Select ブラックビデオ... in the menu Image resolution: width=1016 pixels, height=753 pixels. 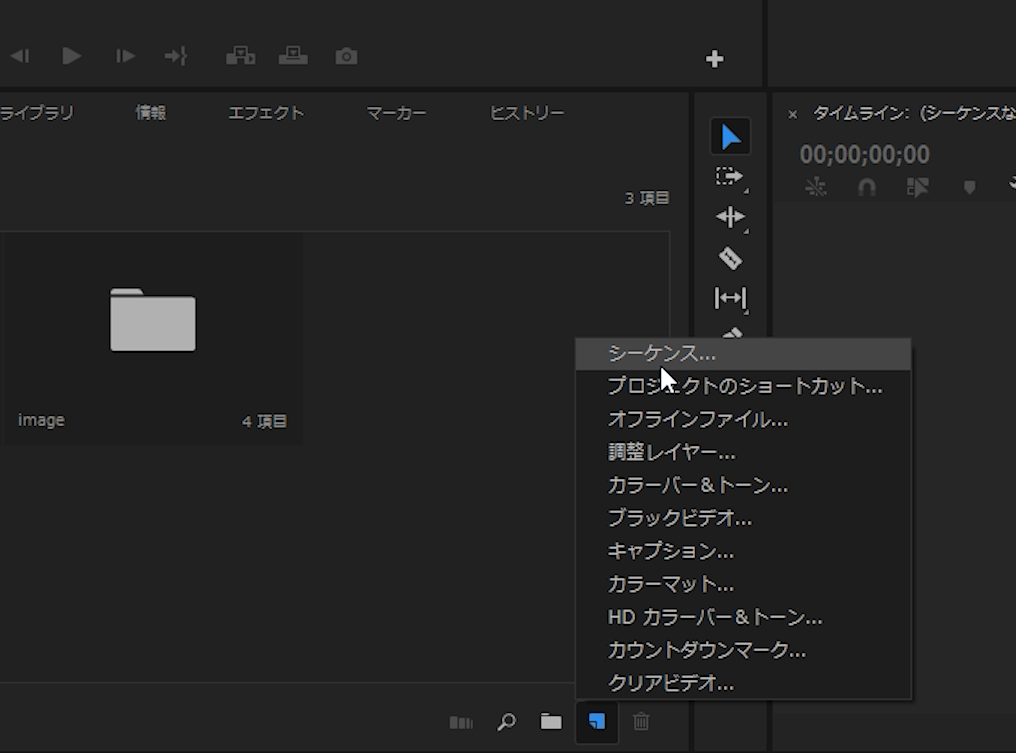743,518
